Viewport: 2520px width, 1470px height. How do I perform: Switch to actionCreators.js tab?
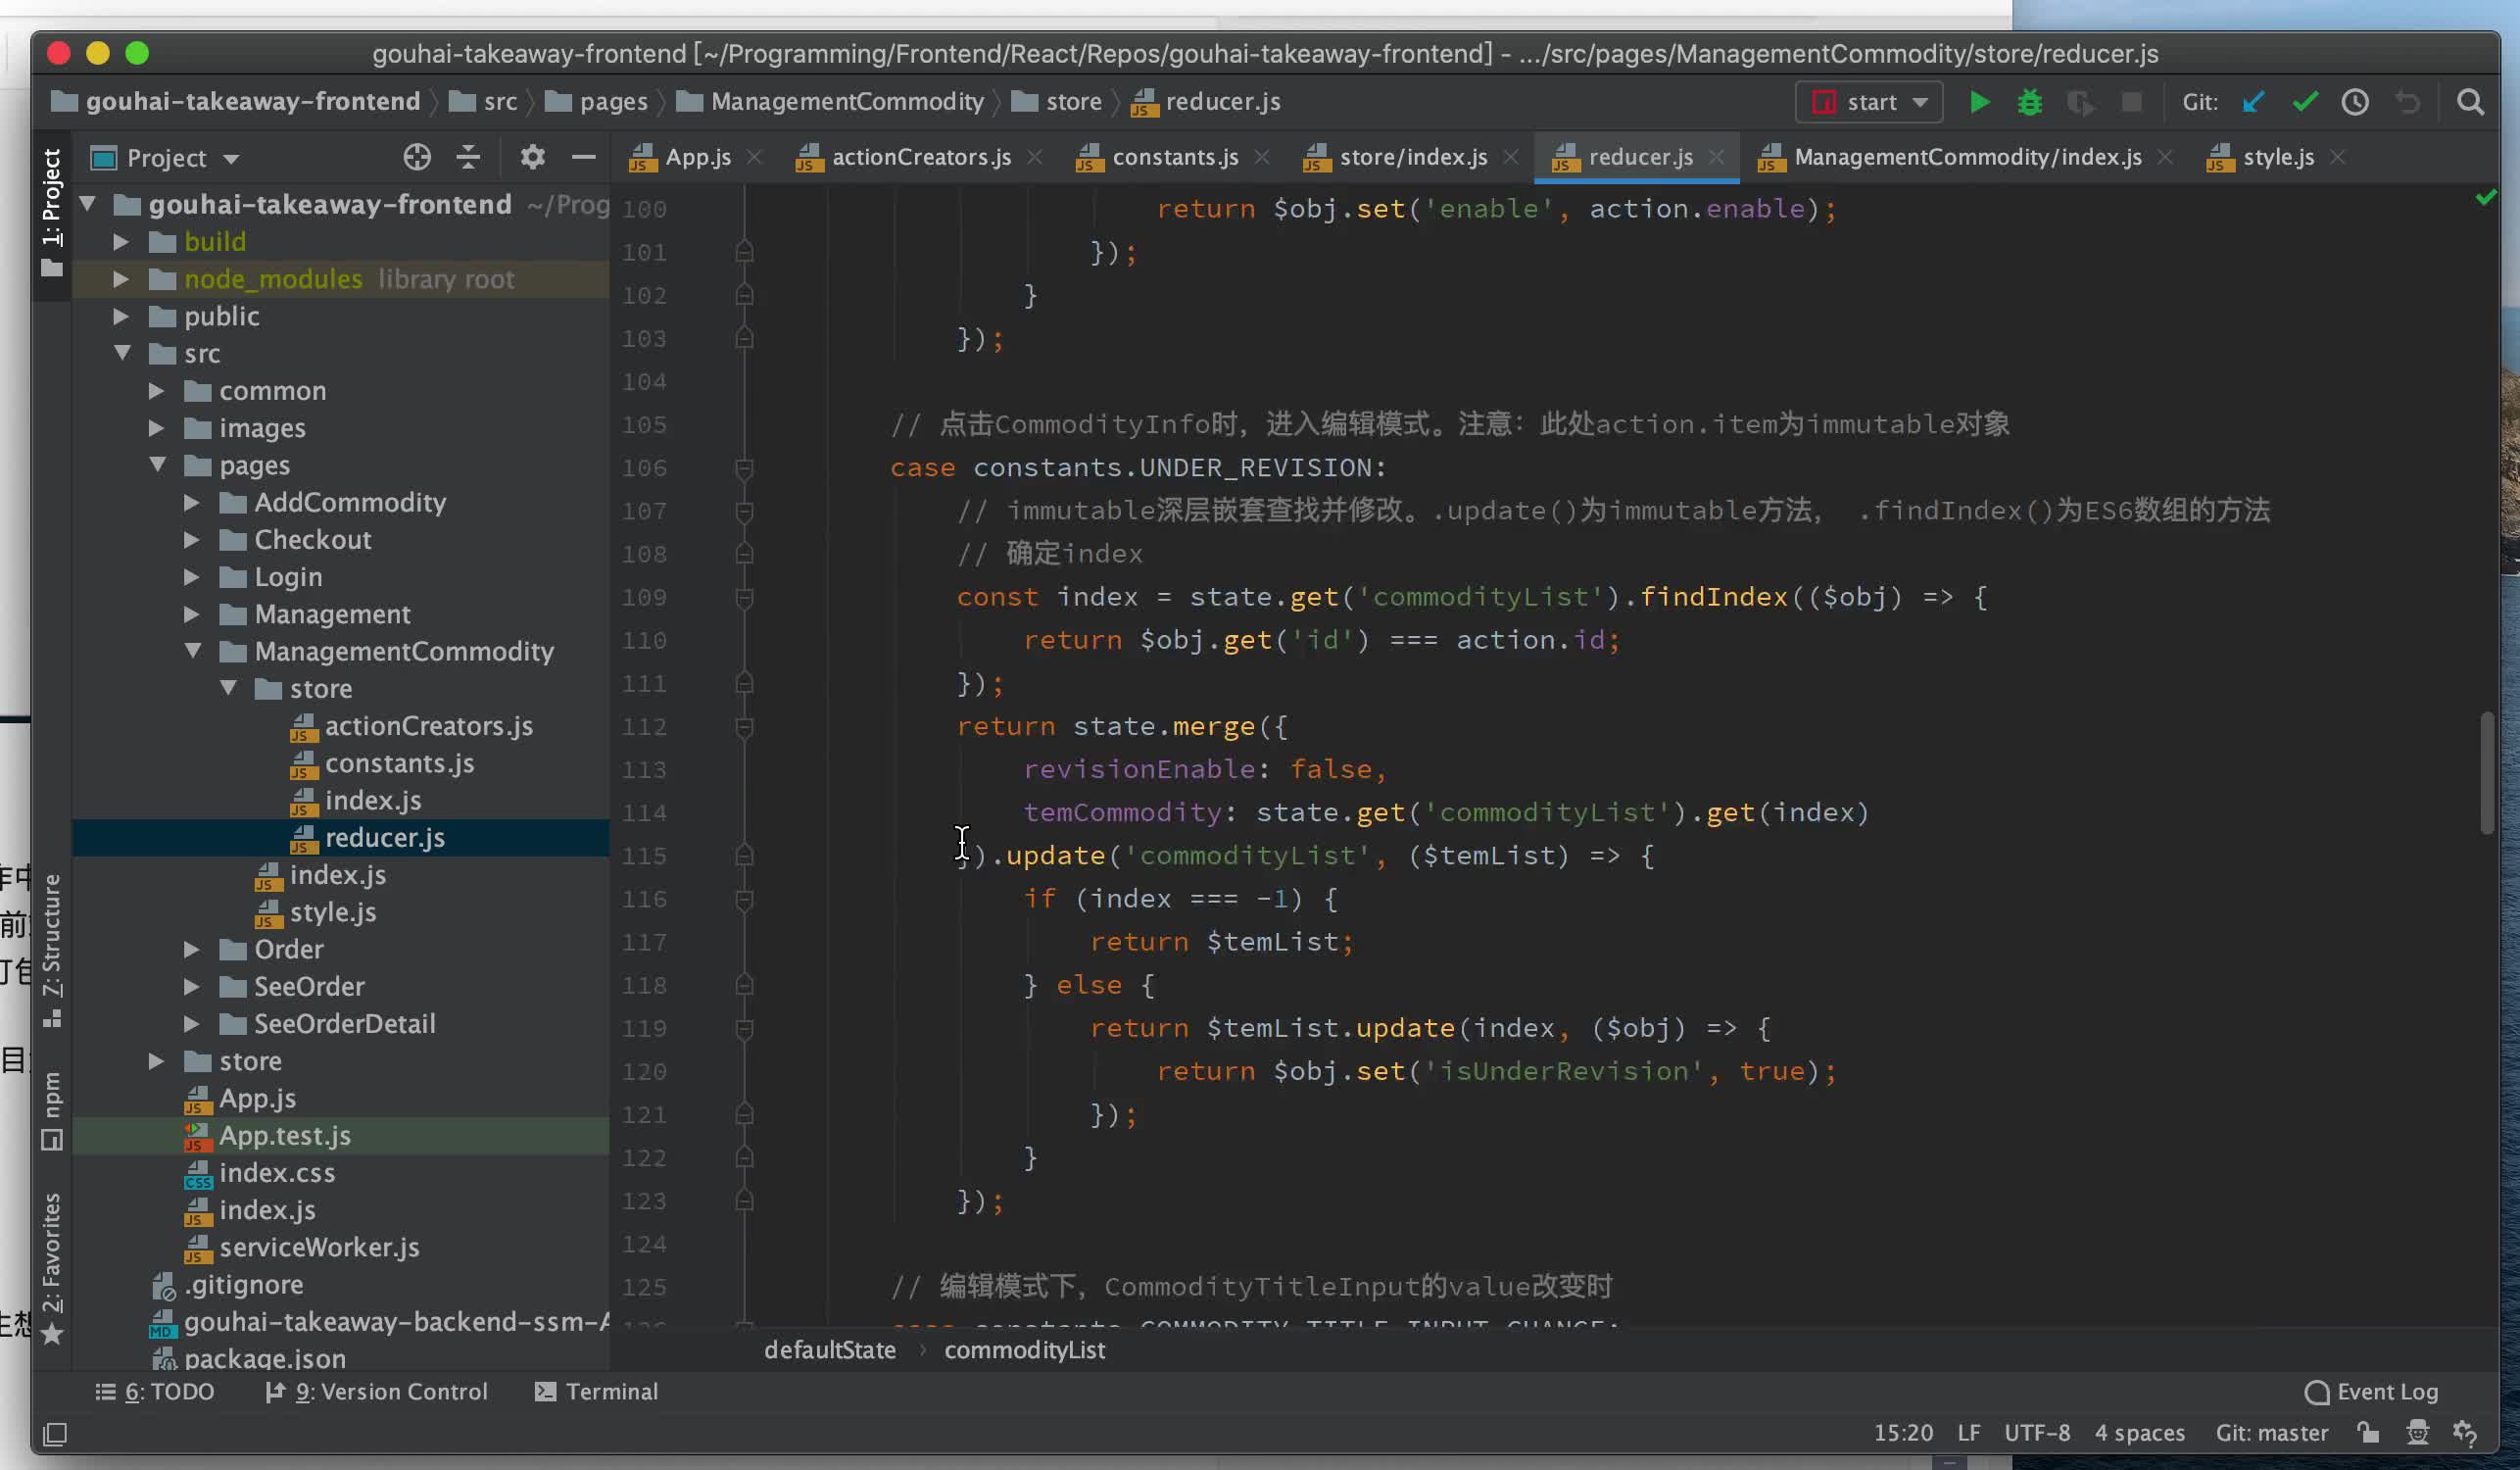coord(921,157)
